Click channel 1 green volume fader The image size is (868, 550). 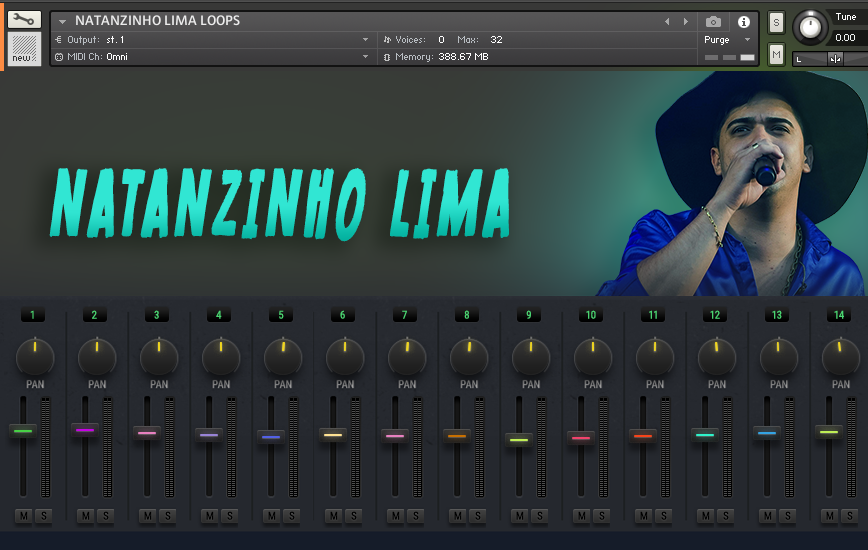click(x=23, y=431)
